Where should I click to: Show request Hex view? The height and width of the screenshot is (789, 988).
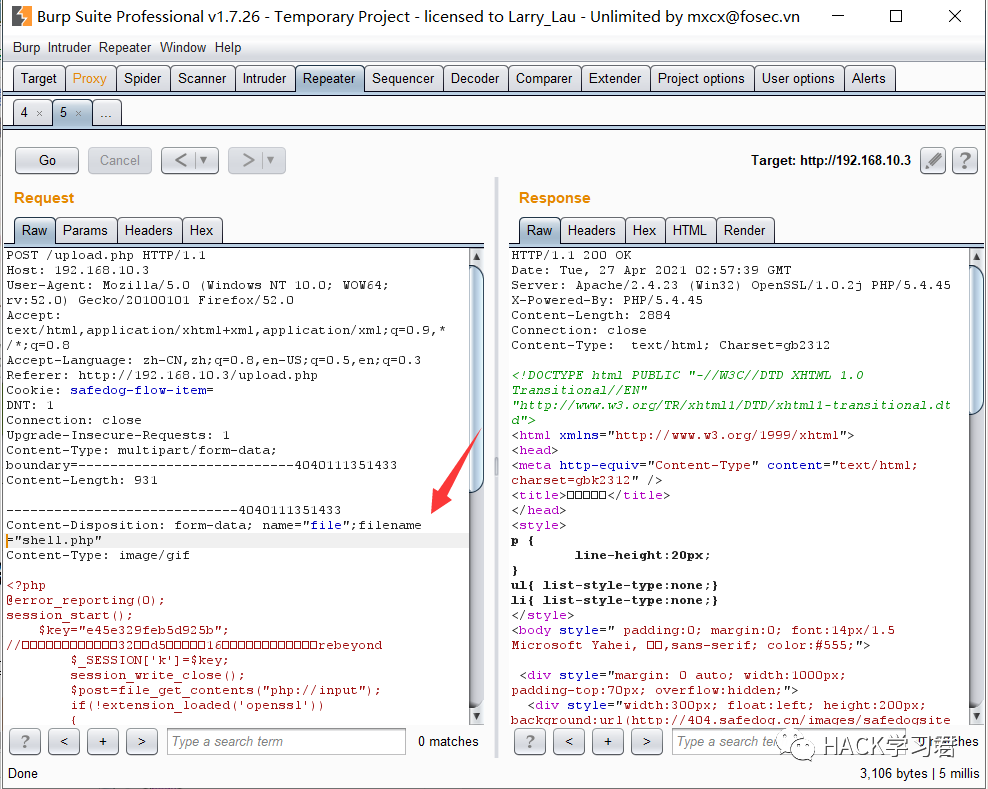pos(201,231)
